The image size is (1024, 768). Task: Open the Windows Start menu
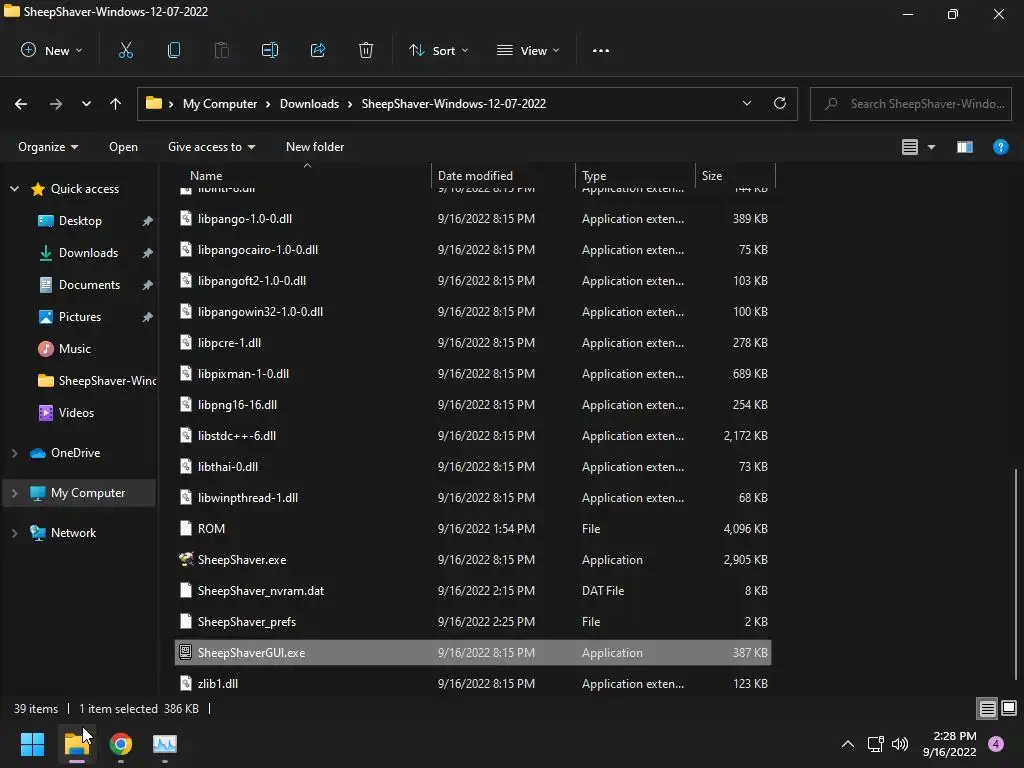point(32,744)
